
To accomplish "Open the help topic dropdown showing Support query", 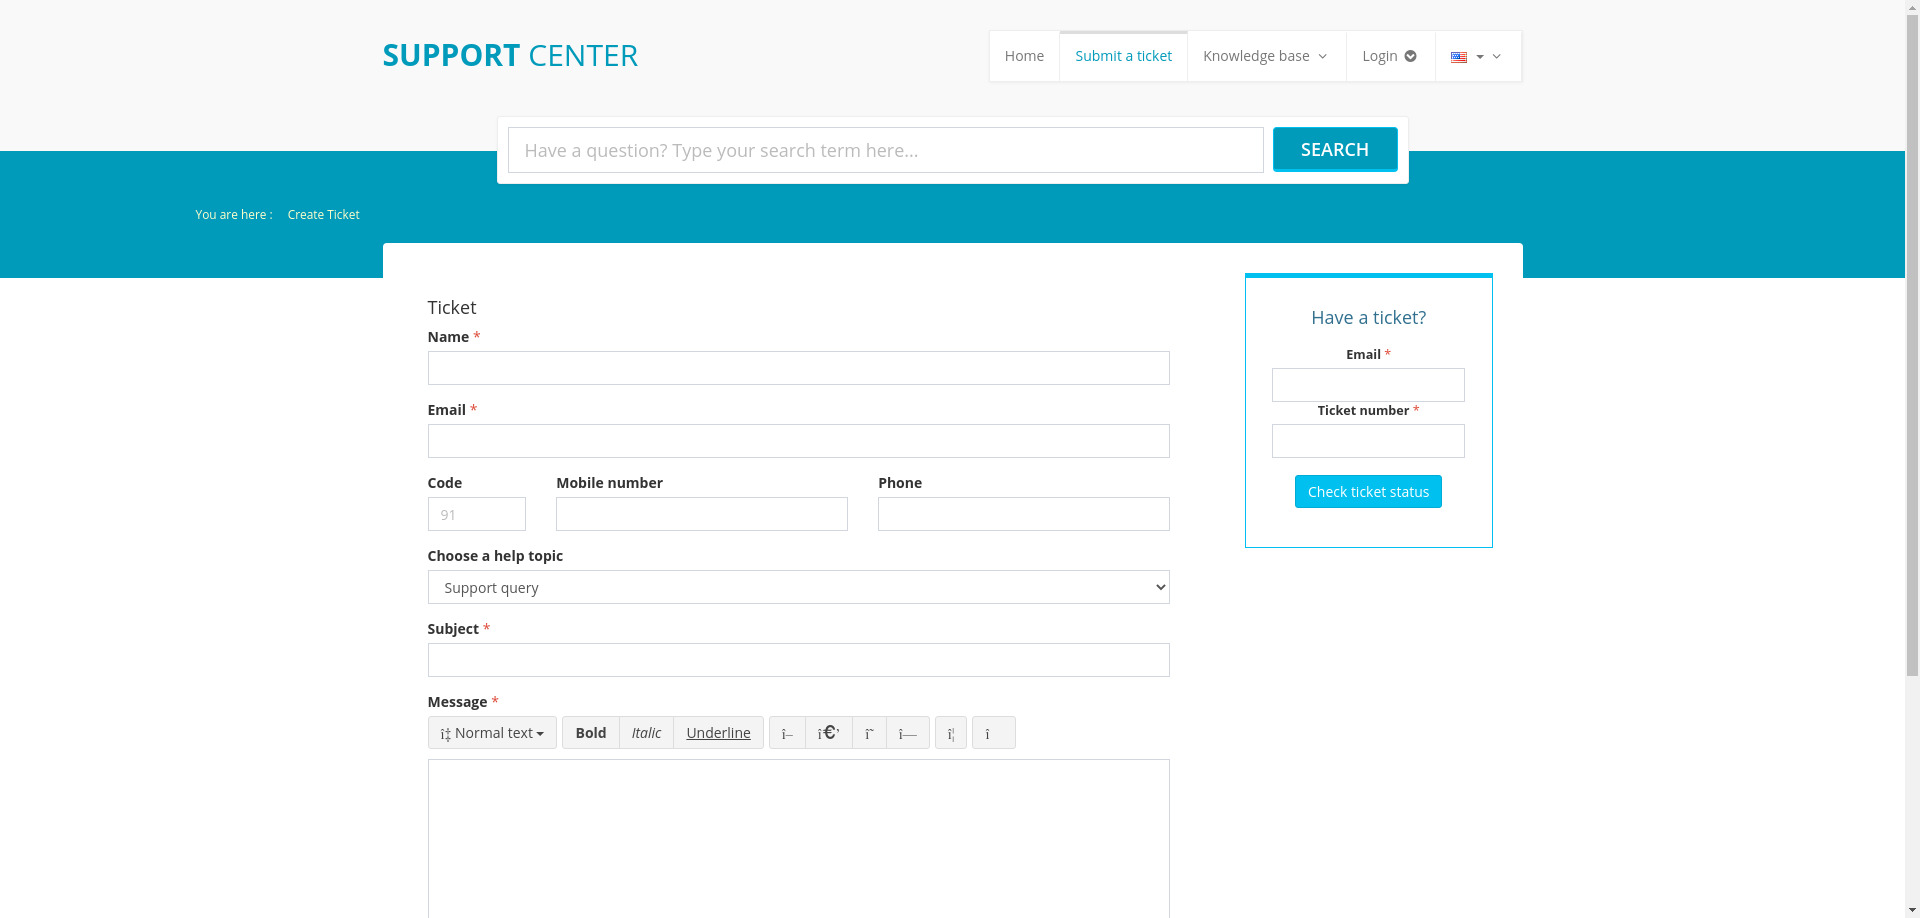I will (798, 587).
